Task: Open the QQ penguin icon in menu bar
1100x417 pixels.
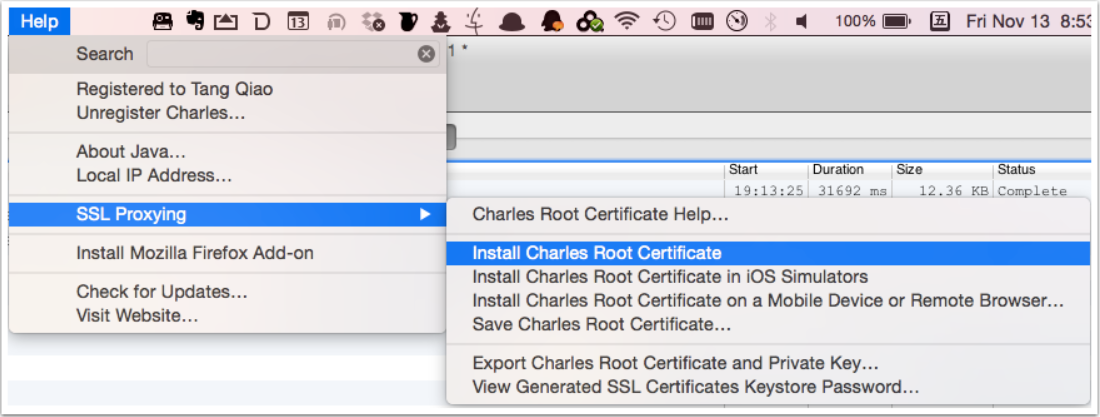Action: pos(552,22)
